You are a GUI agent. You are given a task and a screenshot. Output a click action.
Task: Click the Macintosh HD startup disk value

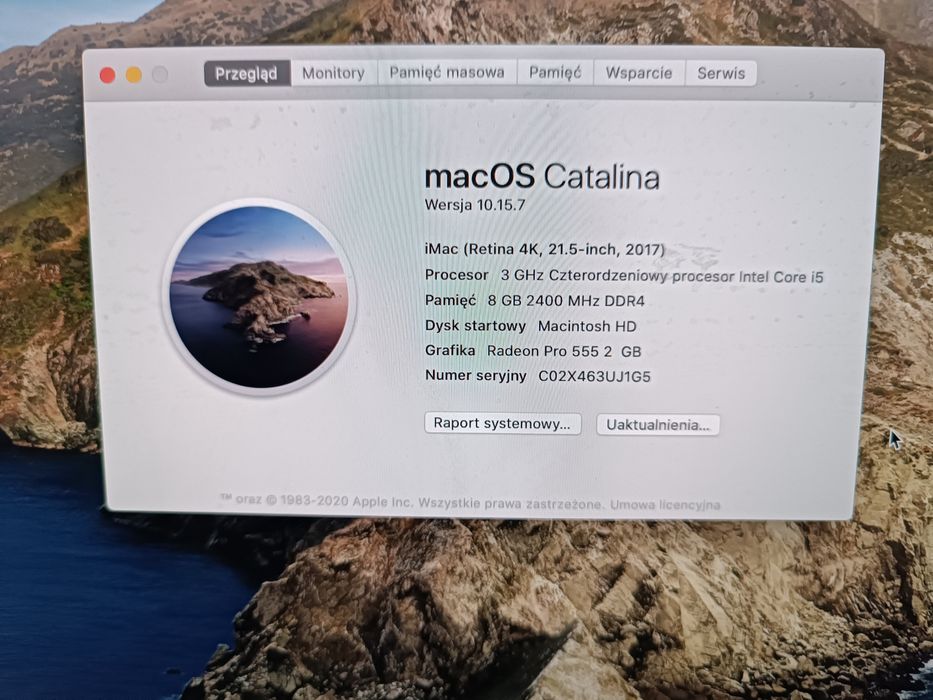coord(587,326)
